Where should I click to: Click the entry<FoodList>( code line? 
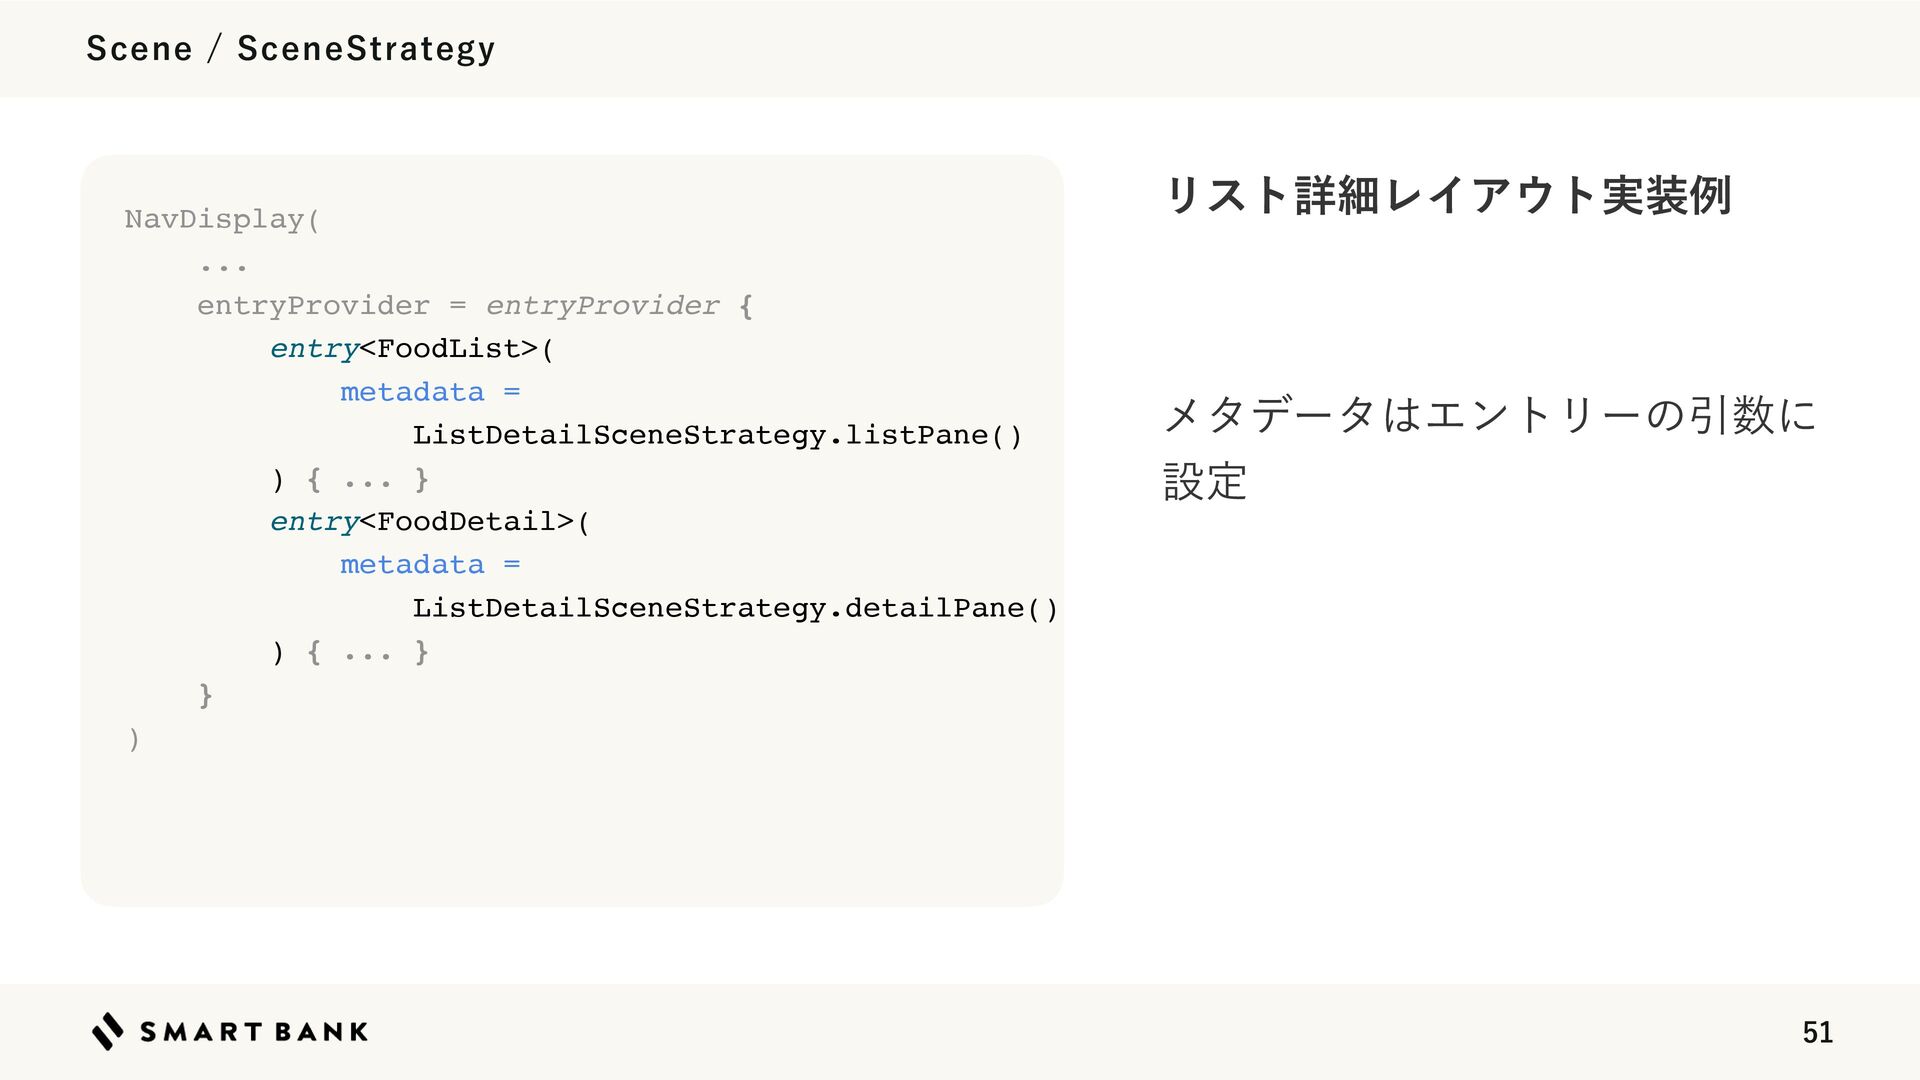[412, 348]
